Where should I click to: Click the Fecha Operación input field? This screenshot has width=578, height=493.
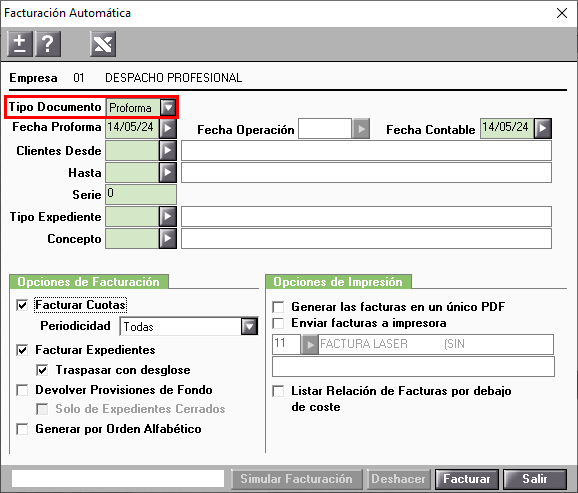(x=325, y=129)
